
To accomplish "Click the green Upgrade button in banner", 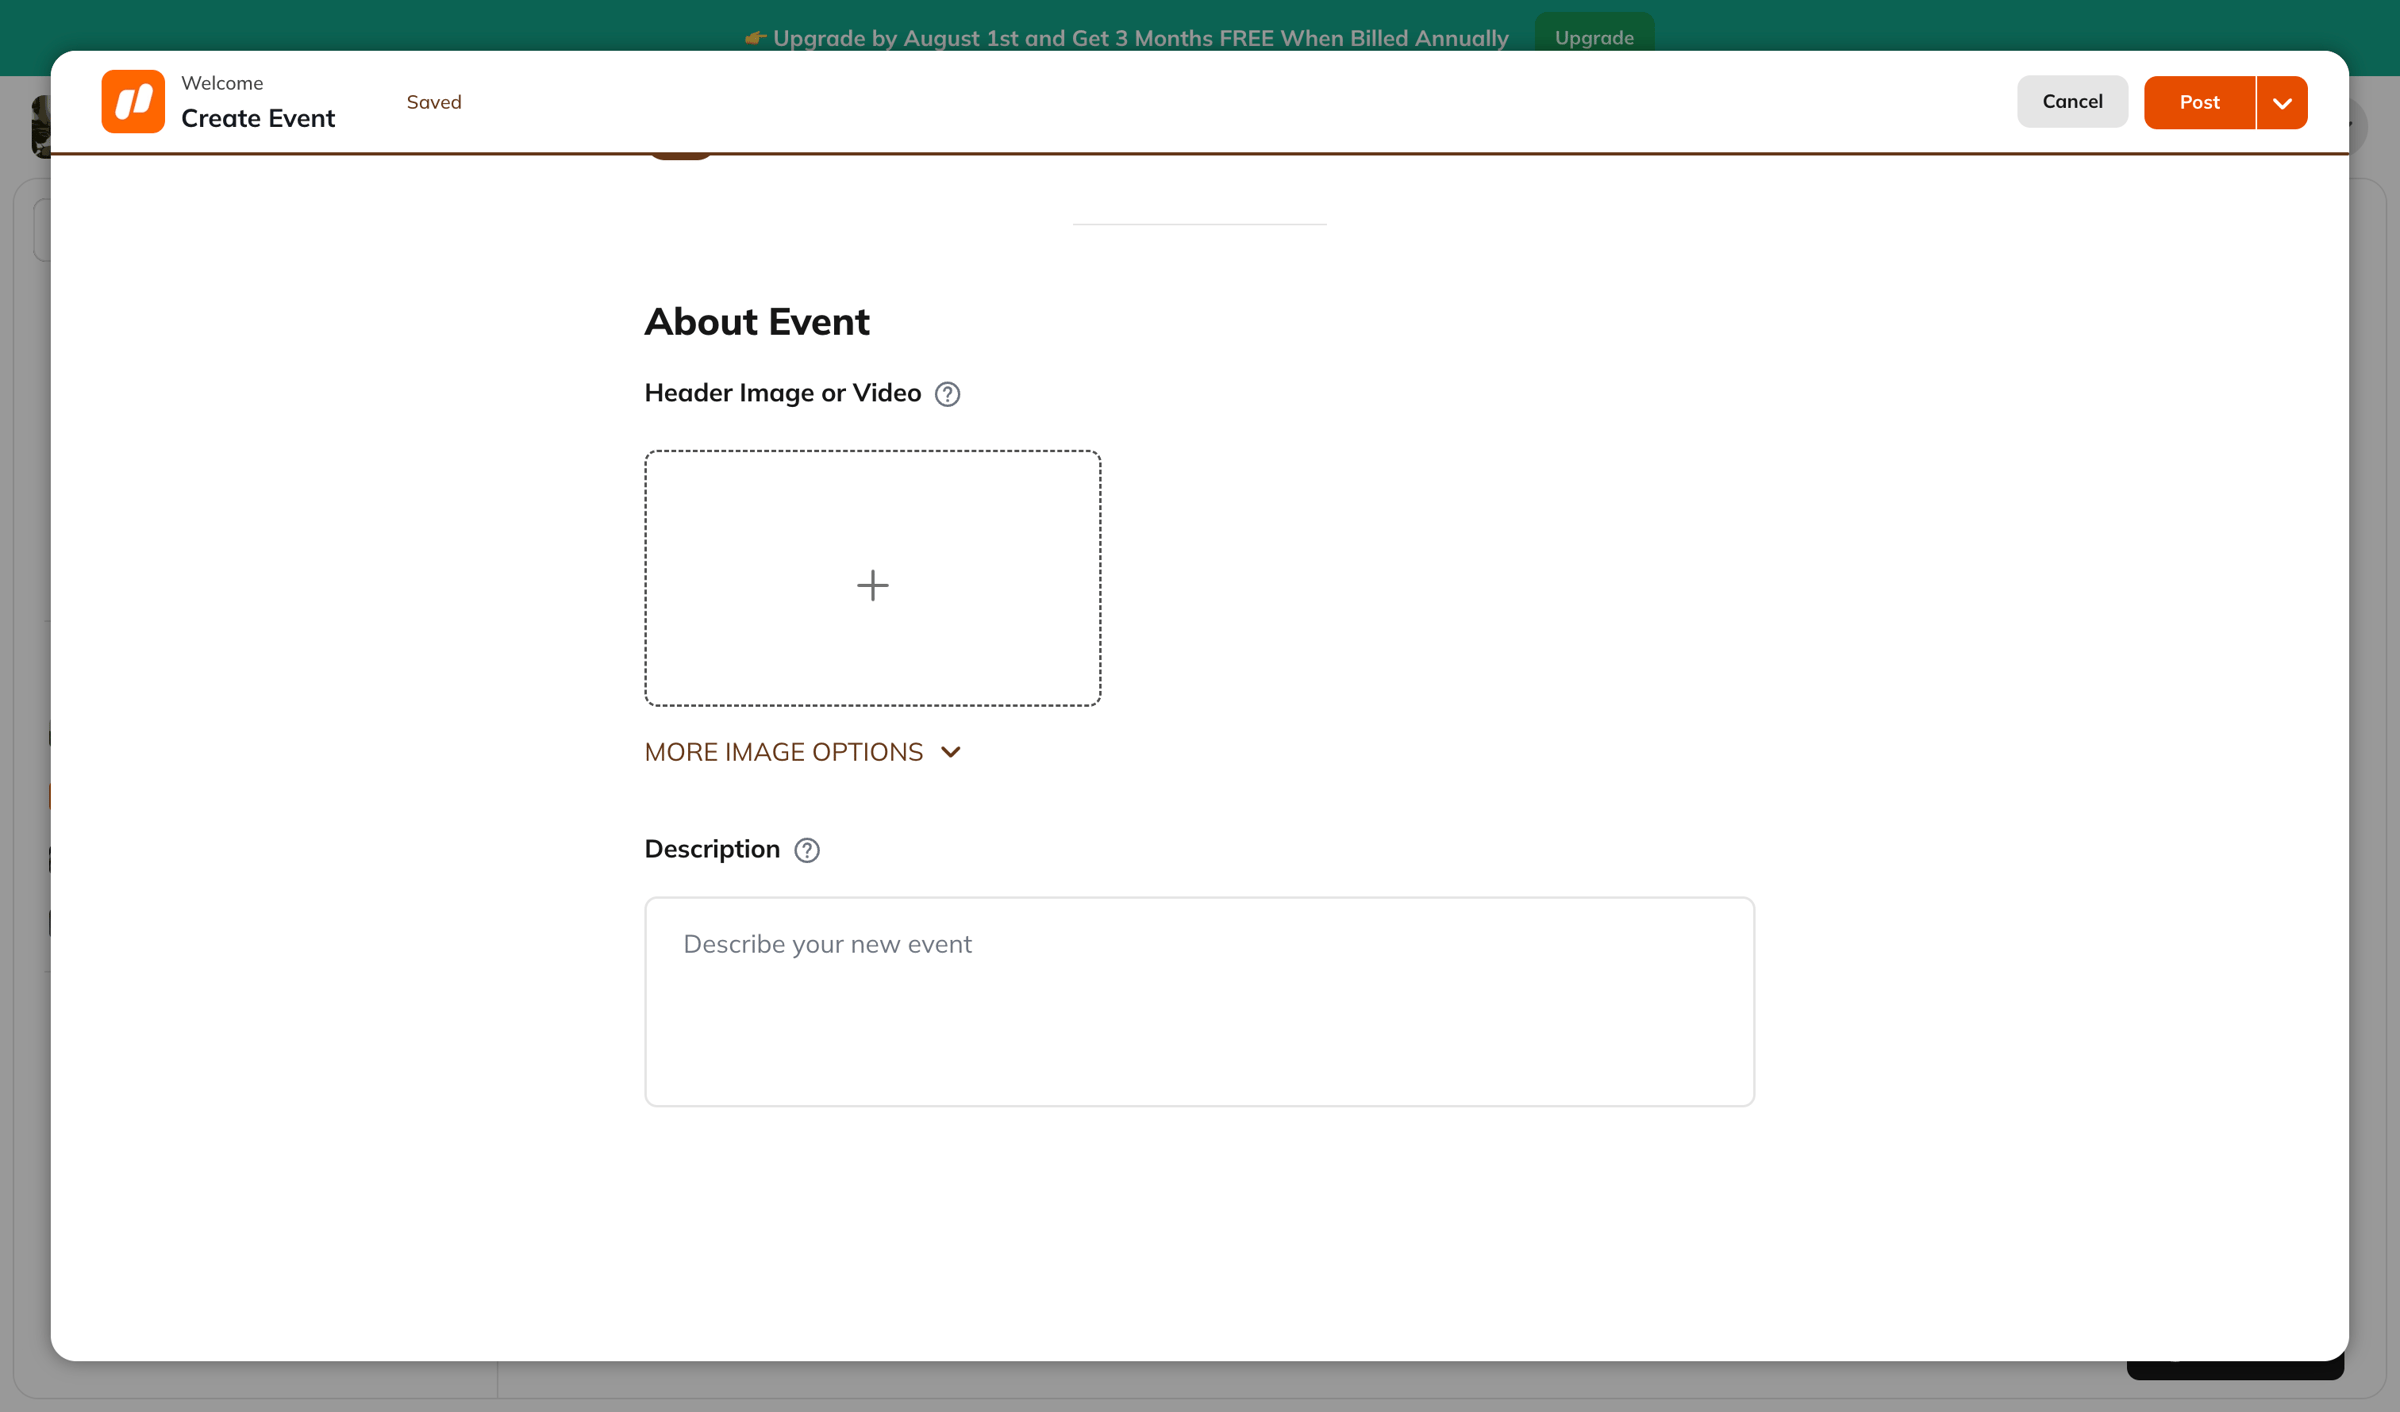I will click(1594, 37).
